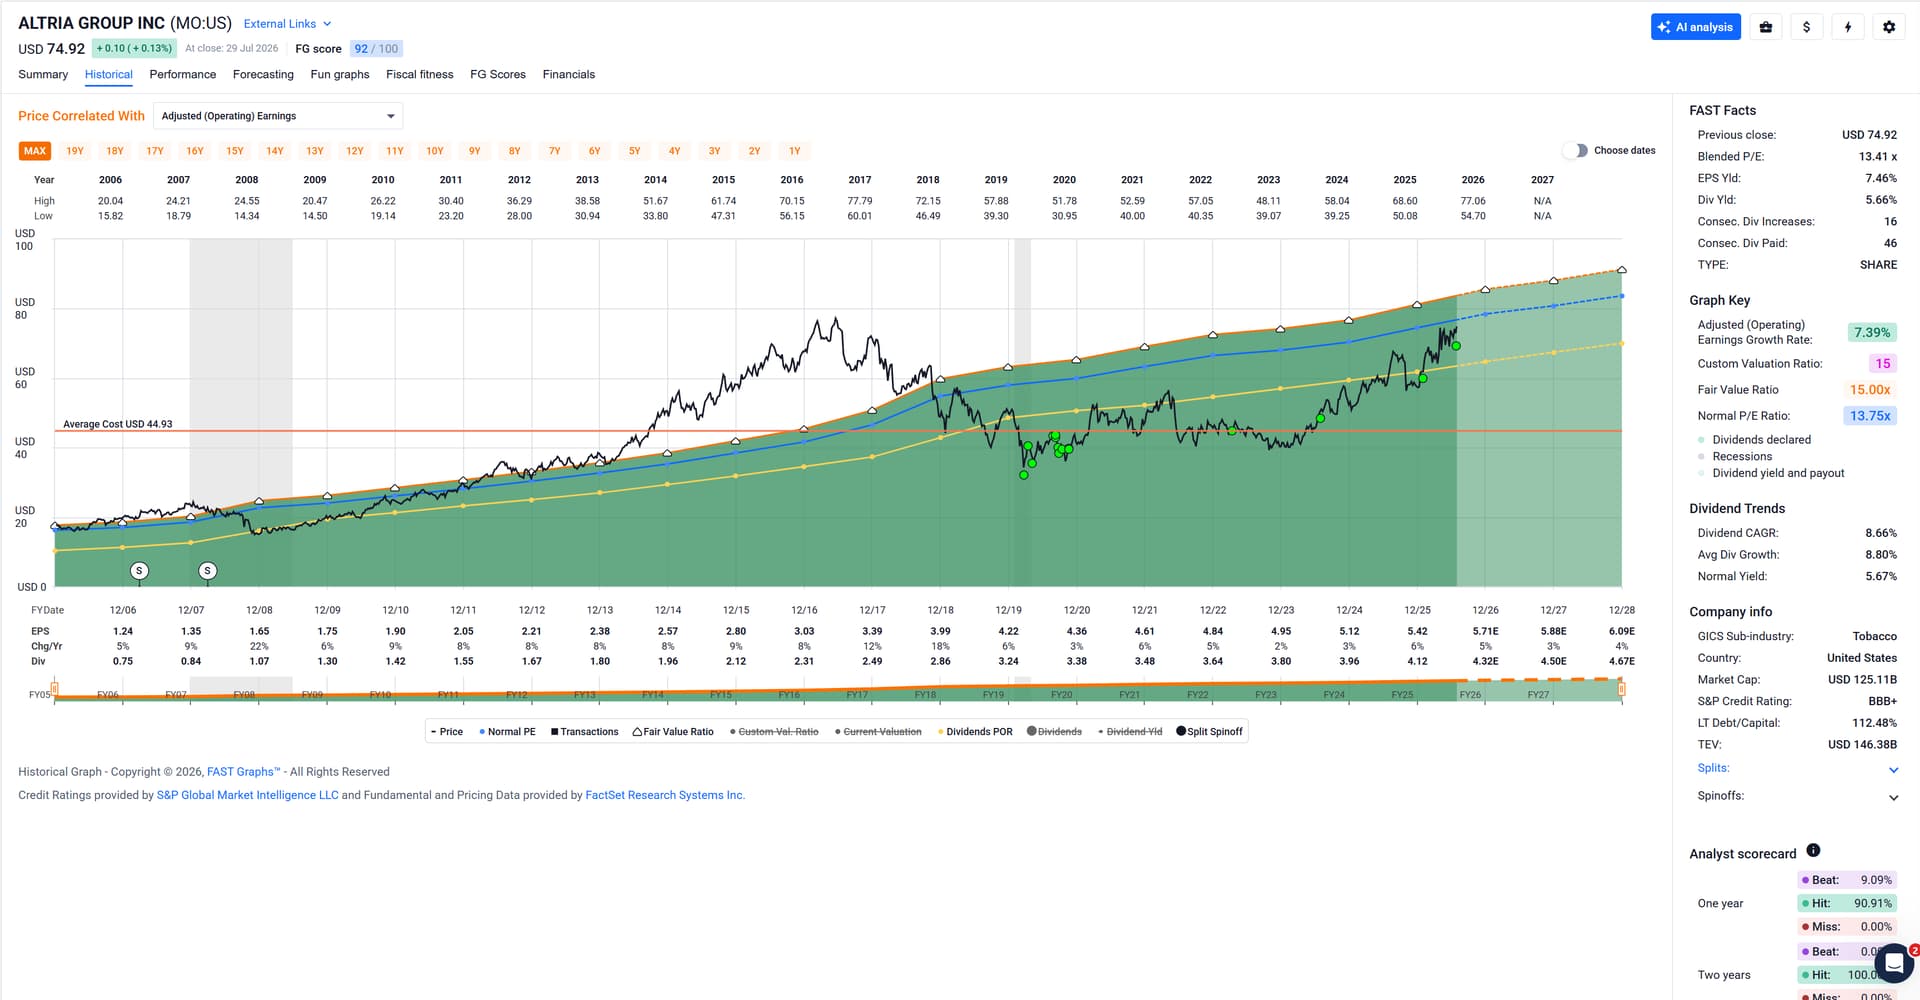
Task: Open the External Links dropdown
Action: [287, 24]
